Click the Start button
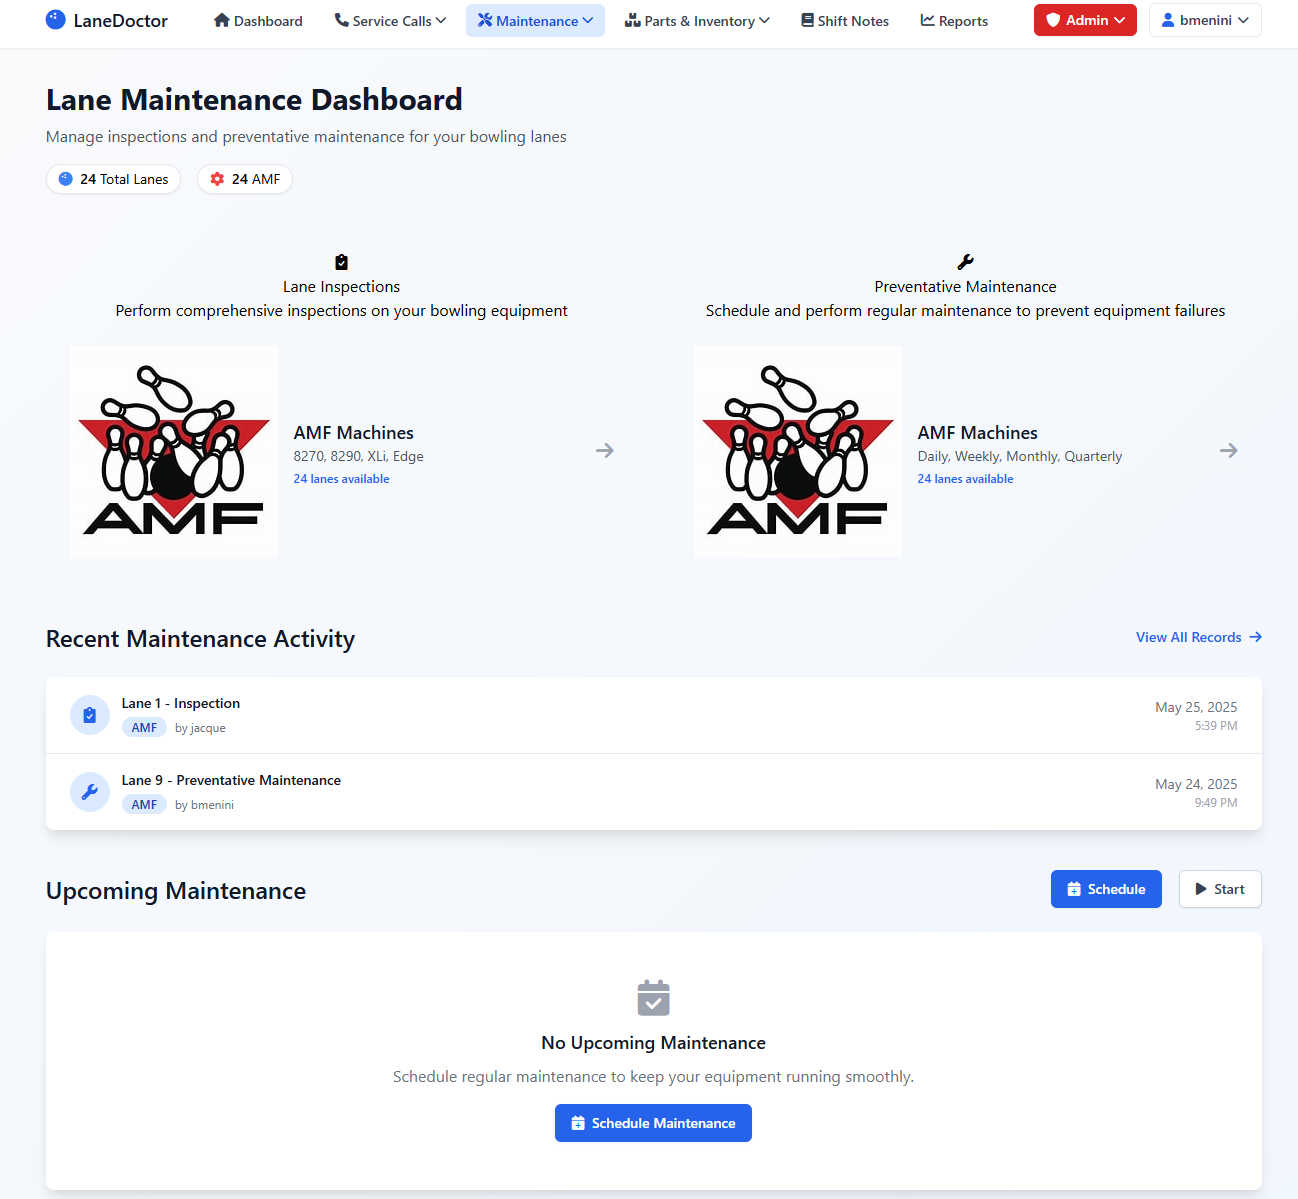Viewport: 1298px width, 1199px height. tap(1220, 889)
